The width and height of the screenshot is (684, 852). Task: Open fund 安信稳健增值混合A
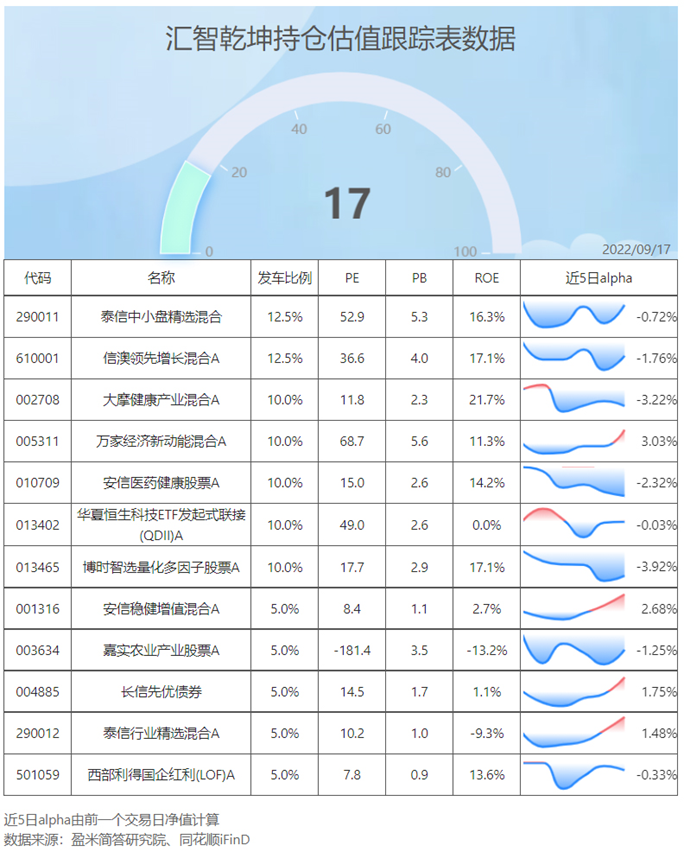pos(161,609)
